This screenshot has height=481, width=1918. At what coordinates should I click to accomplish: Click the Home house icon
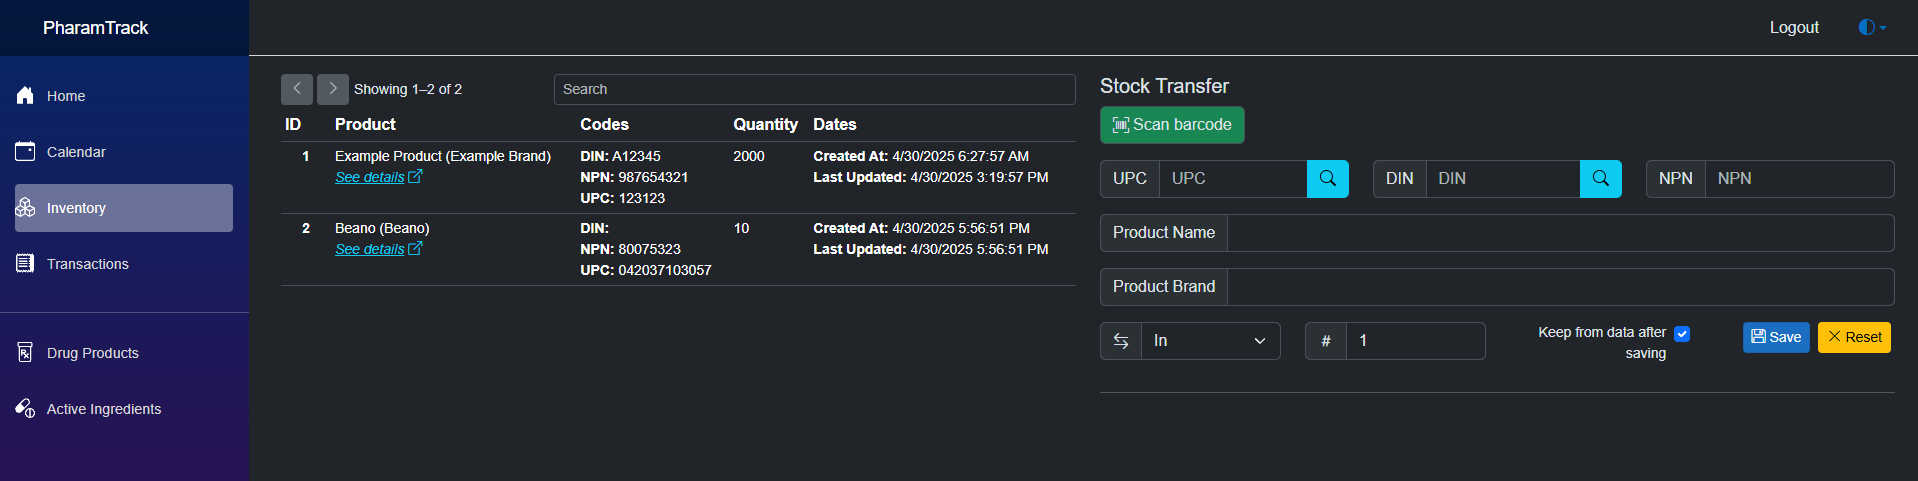26,96
